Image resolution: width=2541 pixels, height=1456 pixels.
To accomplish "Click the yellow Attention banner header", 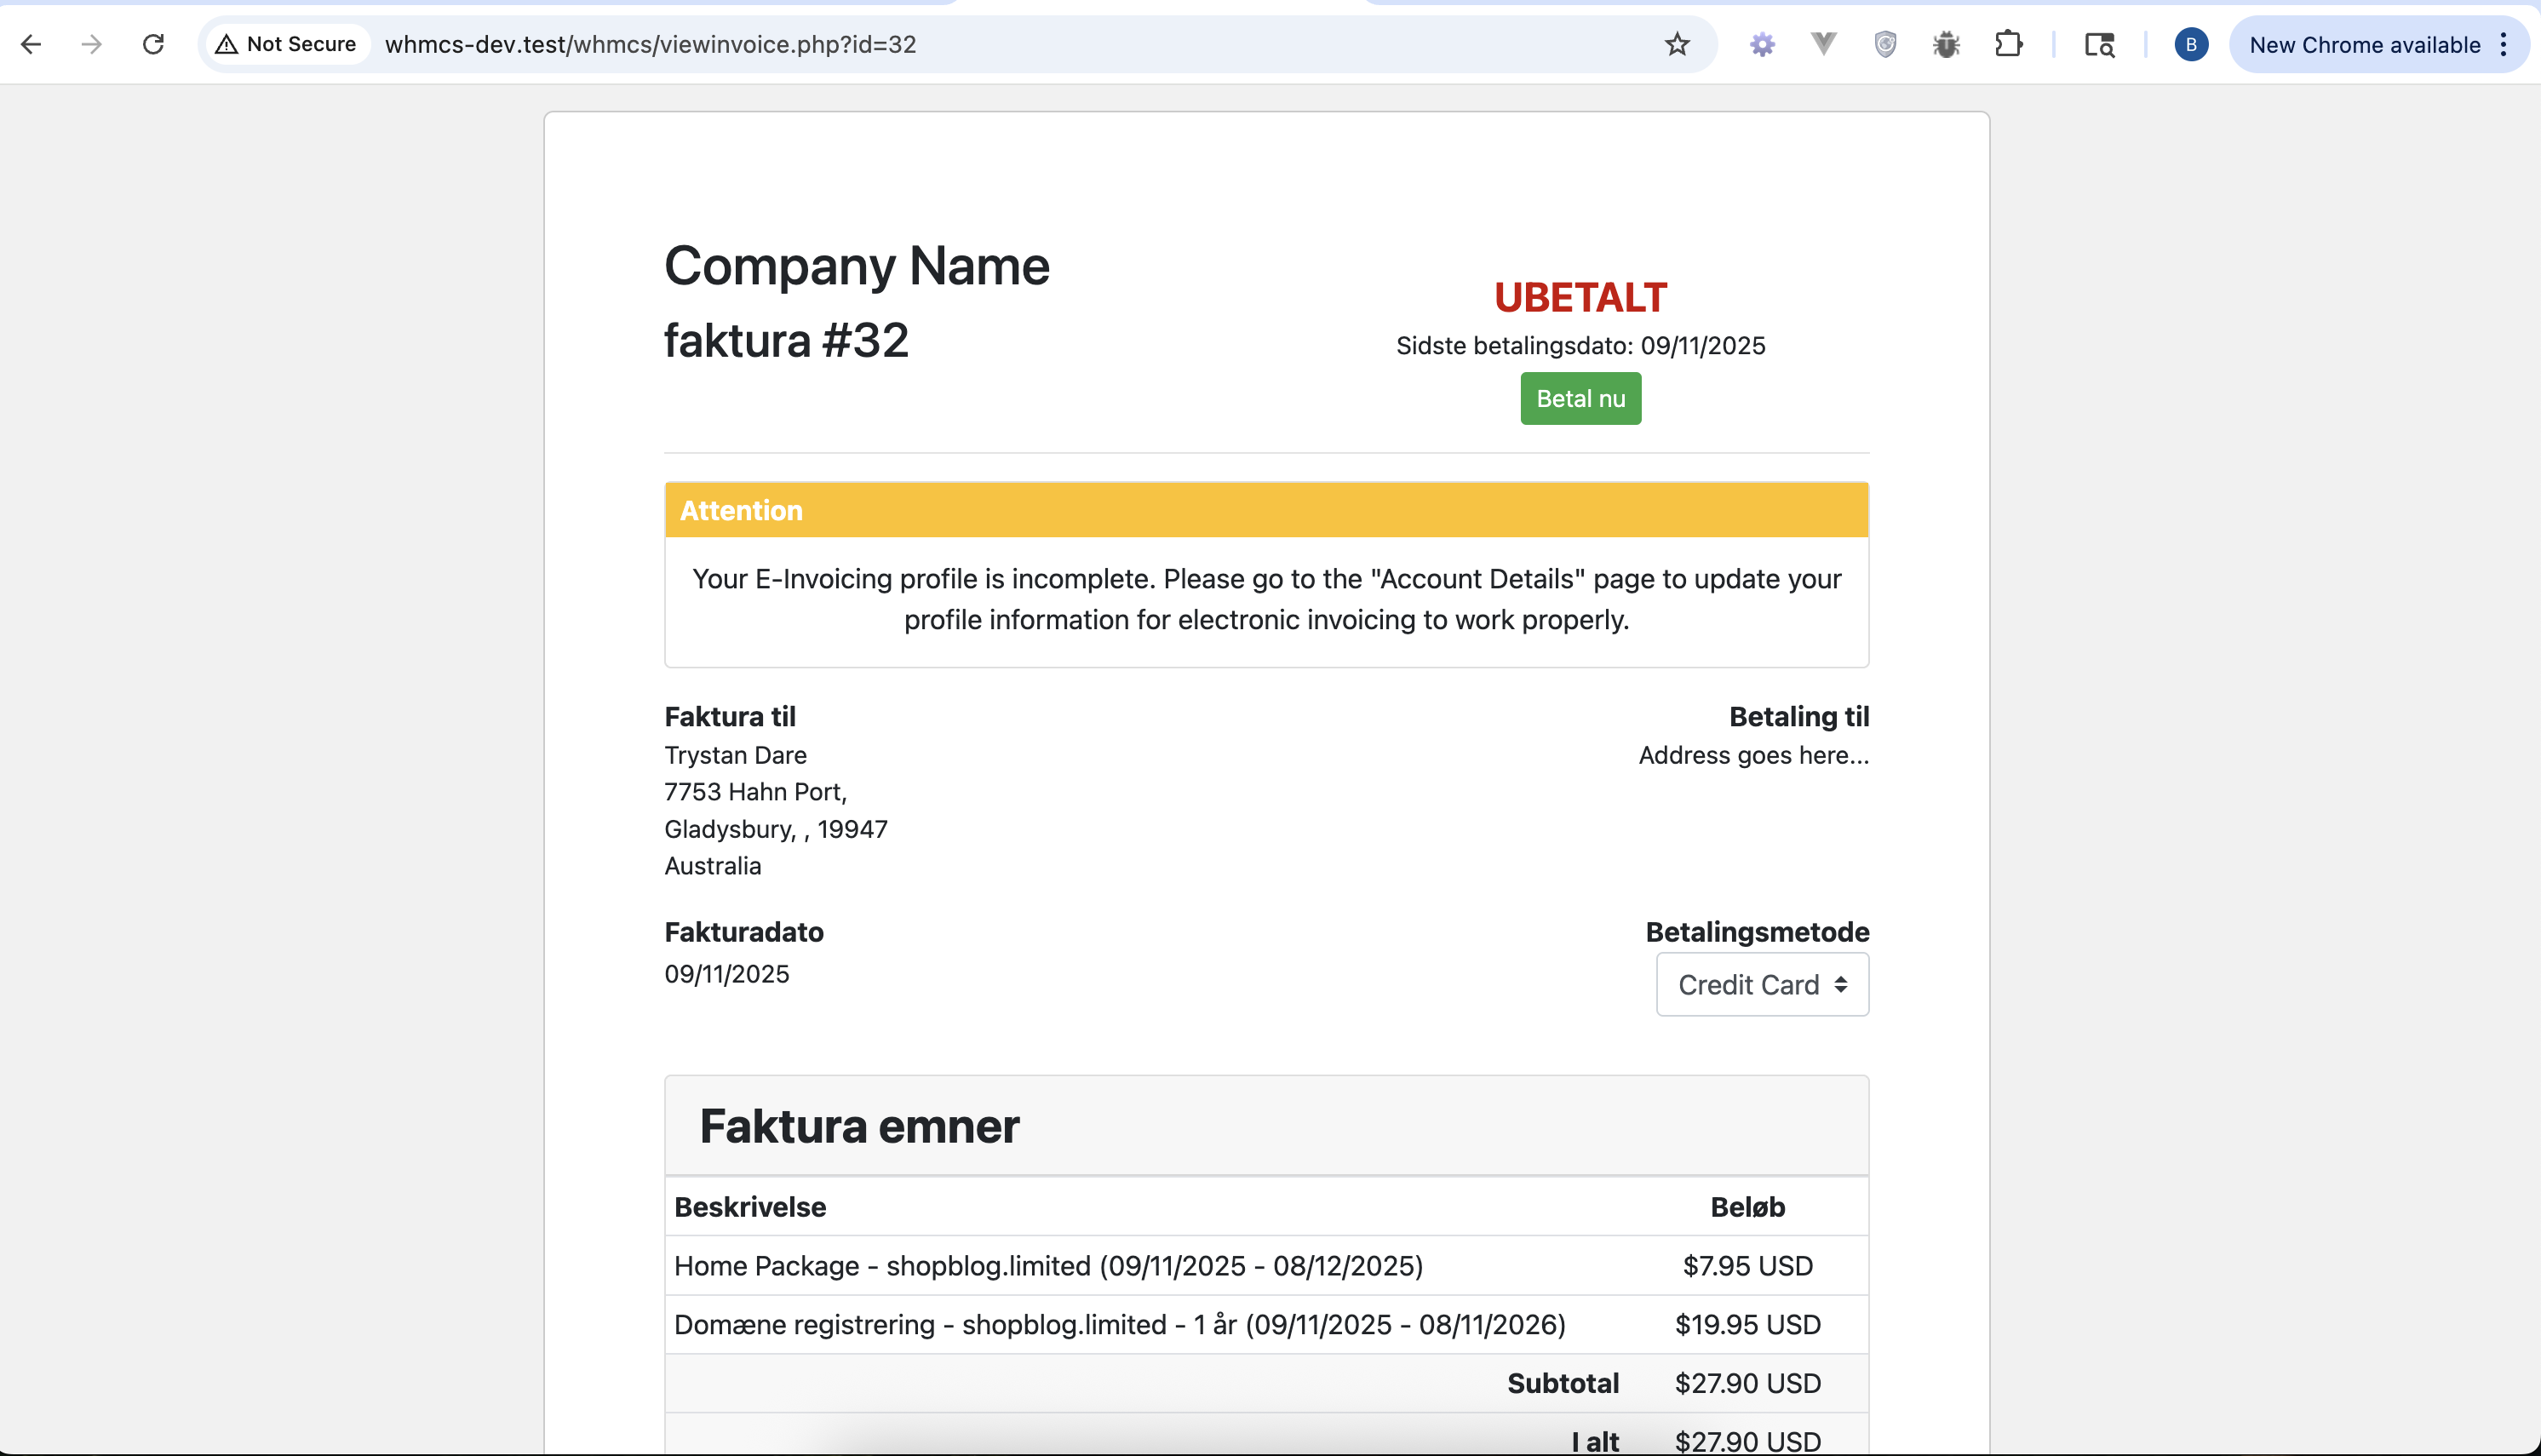I will 1266,510.
